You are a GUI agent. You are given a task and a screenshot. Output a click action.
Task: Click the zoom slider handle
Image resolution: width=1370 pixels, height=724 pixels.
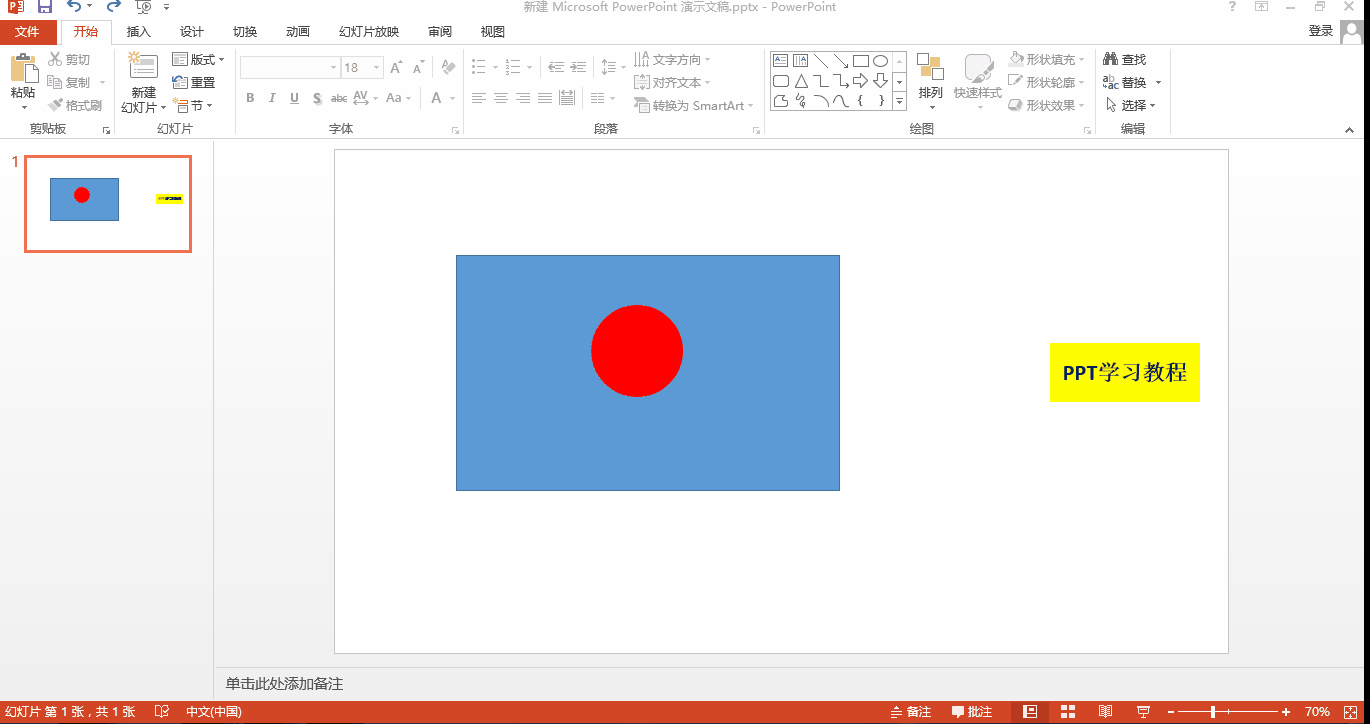tap(1213, 712)
